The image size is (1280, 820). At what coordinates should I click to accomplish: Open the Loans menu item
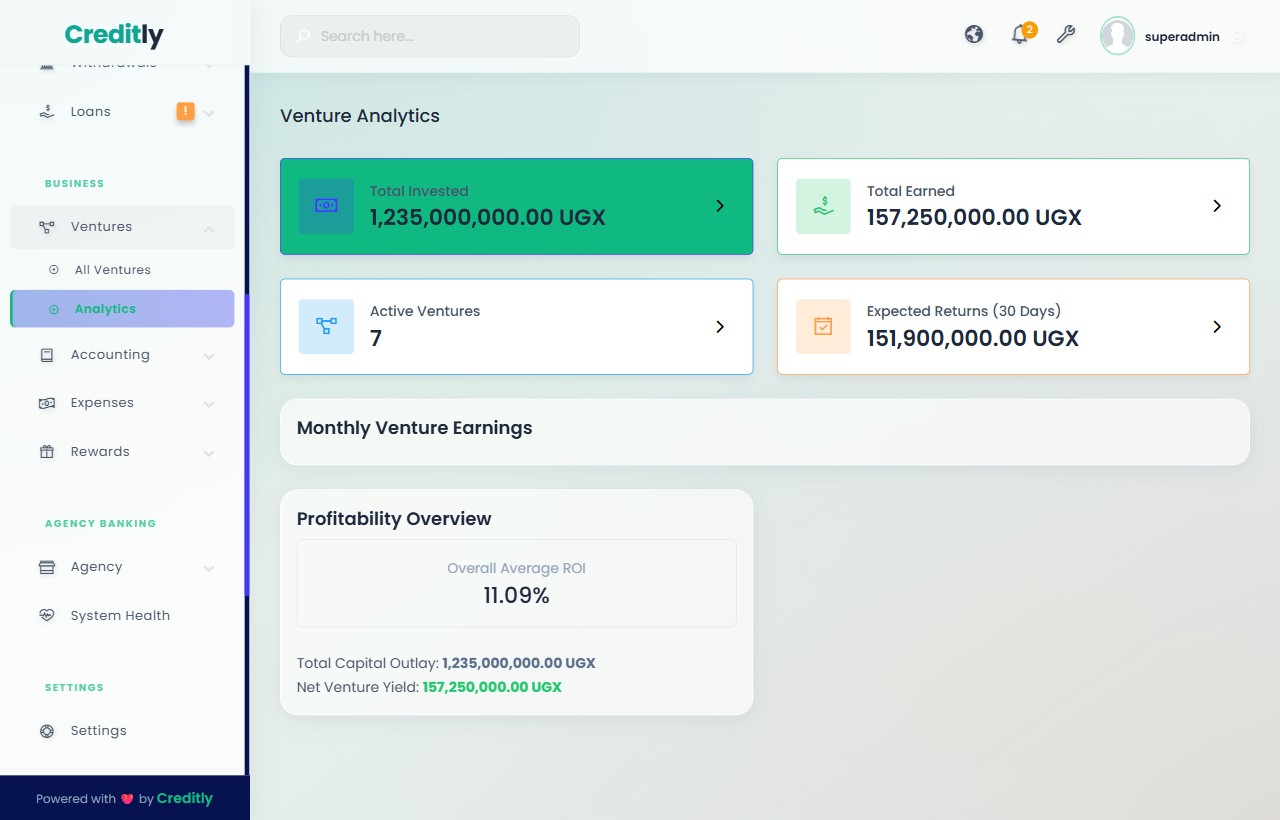[x=122, y=112]
